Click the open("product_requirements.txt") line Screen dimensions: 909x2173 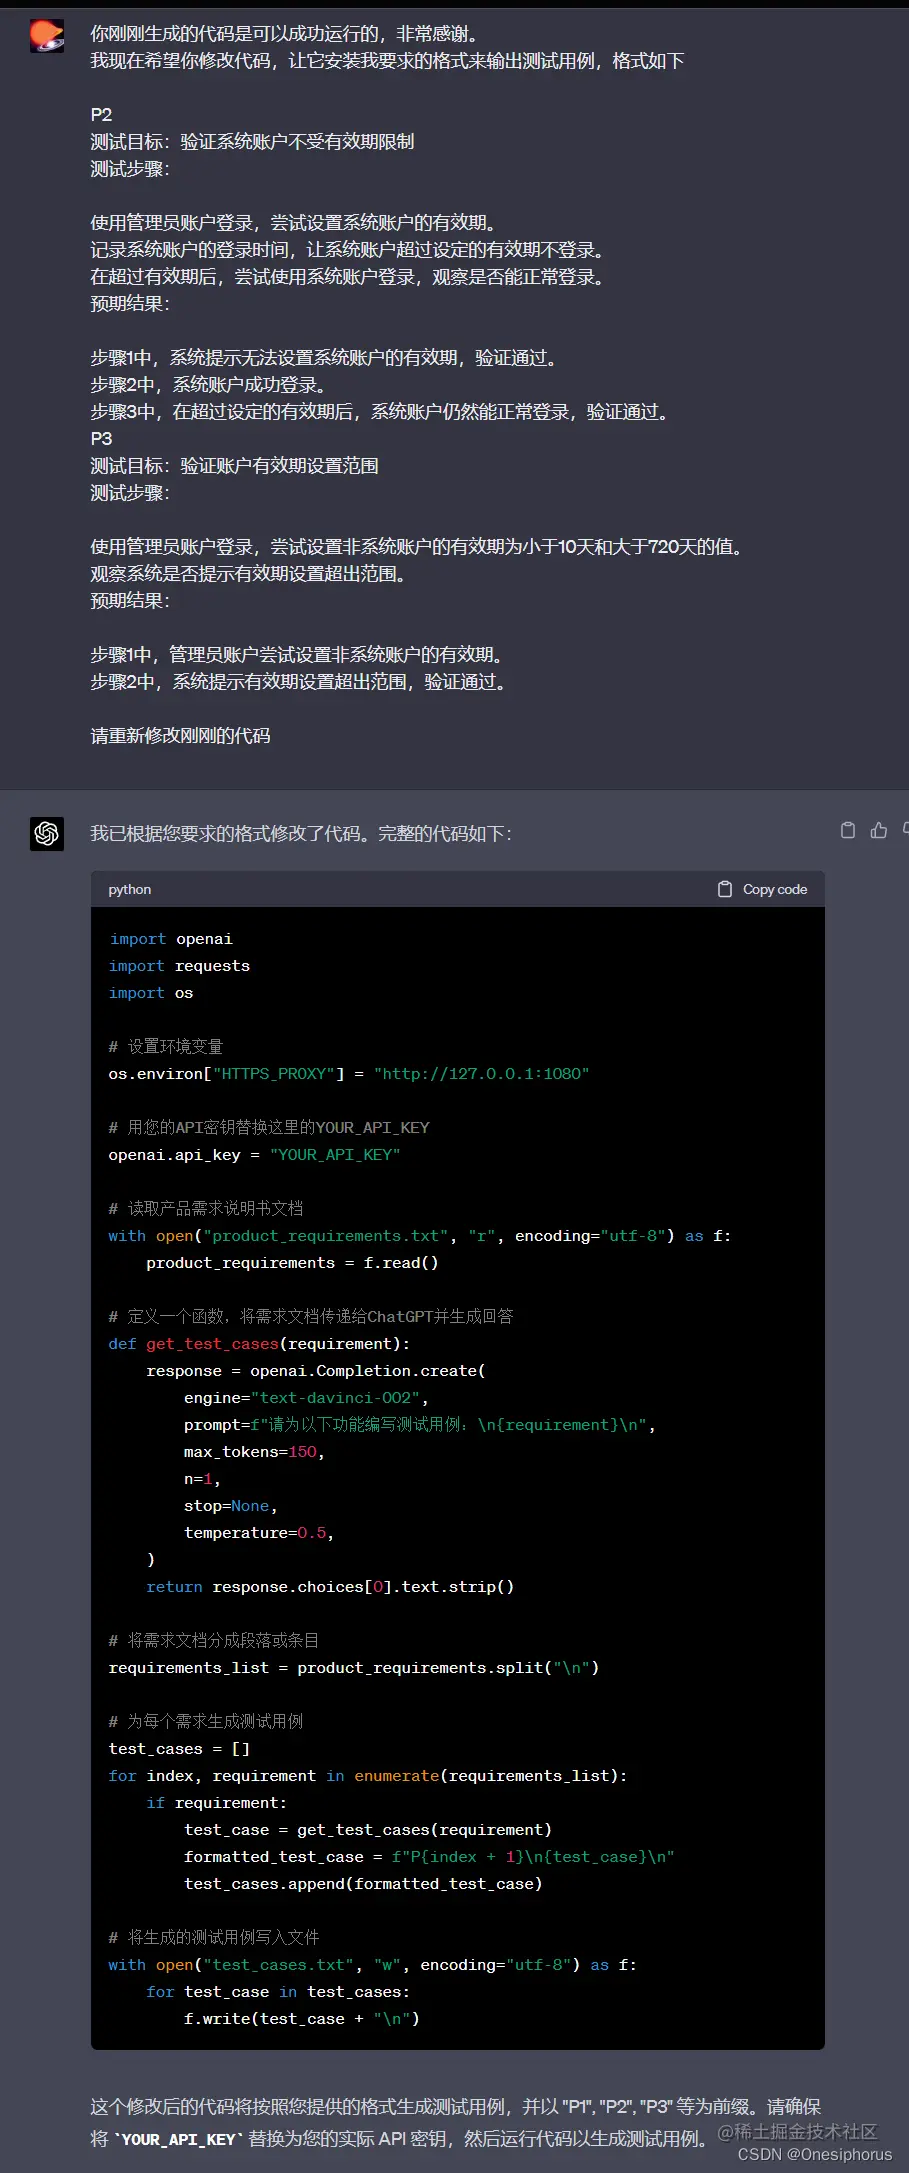(x=420, y=1235)
